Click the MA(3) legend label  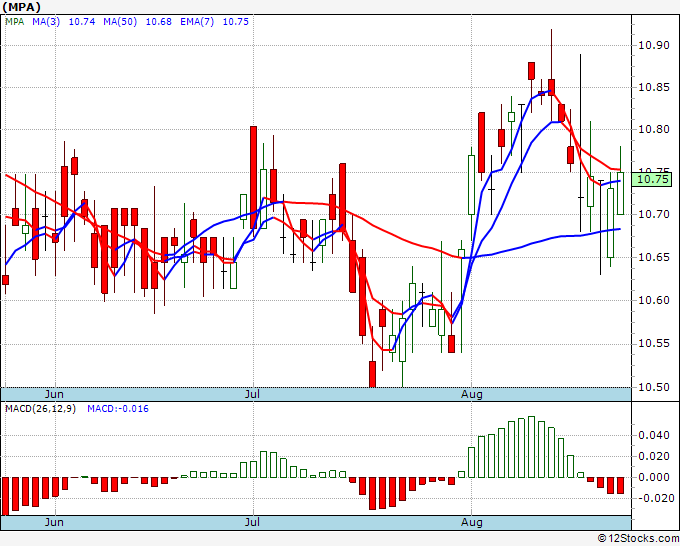pos(46,22)
